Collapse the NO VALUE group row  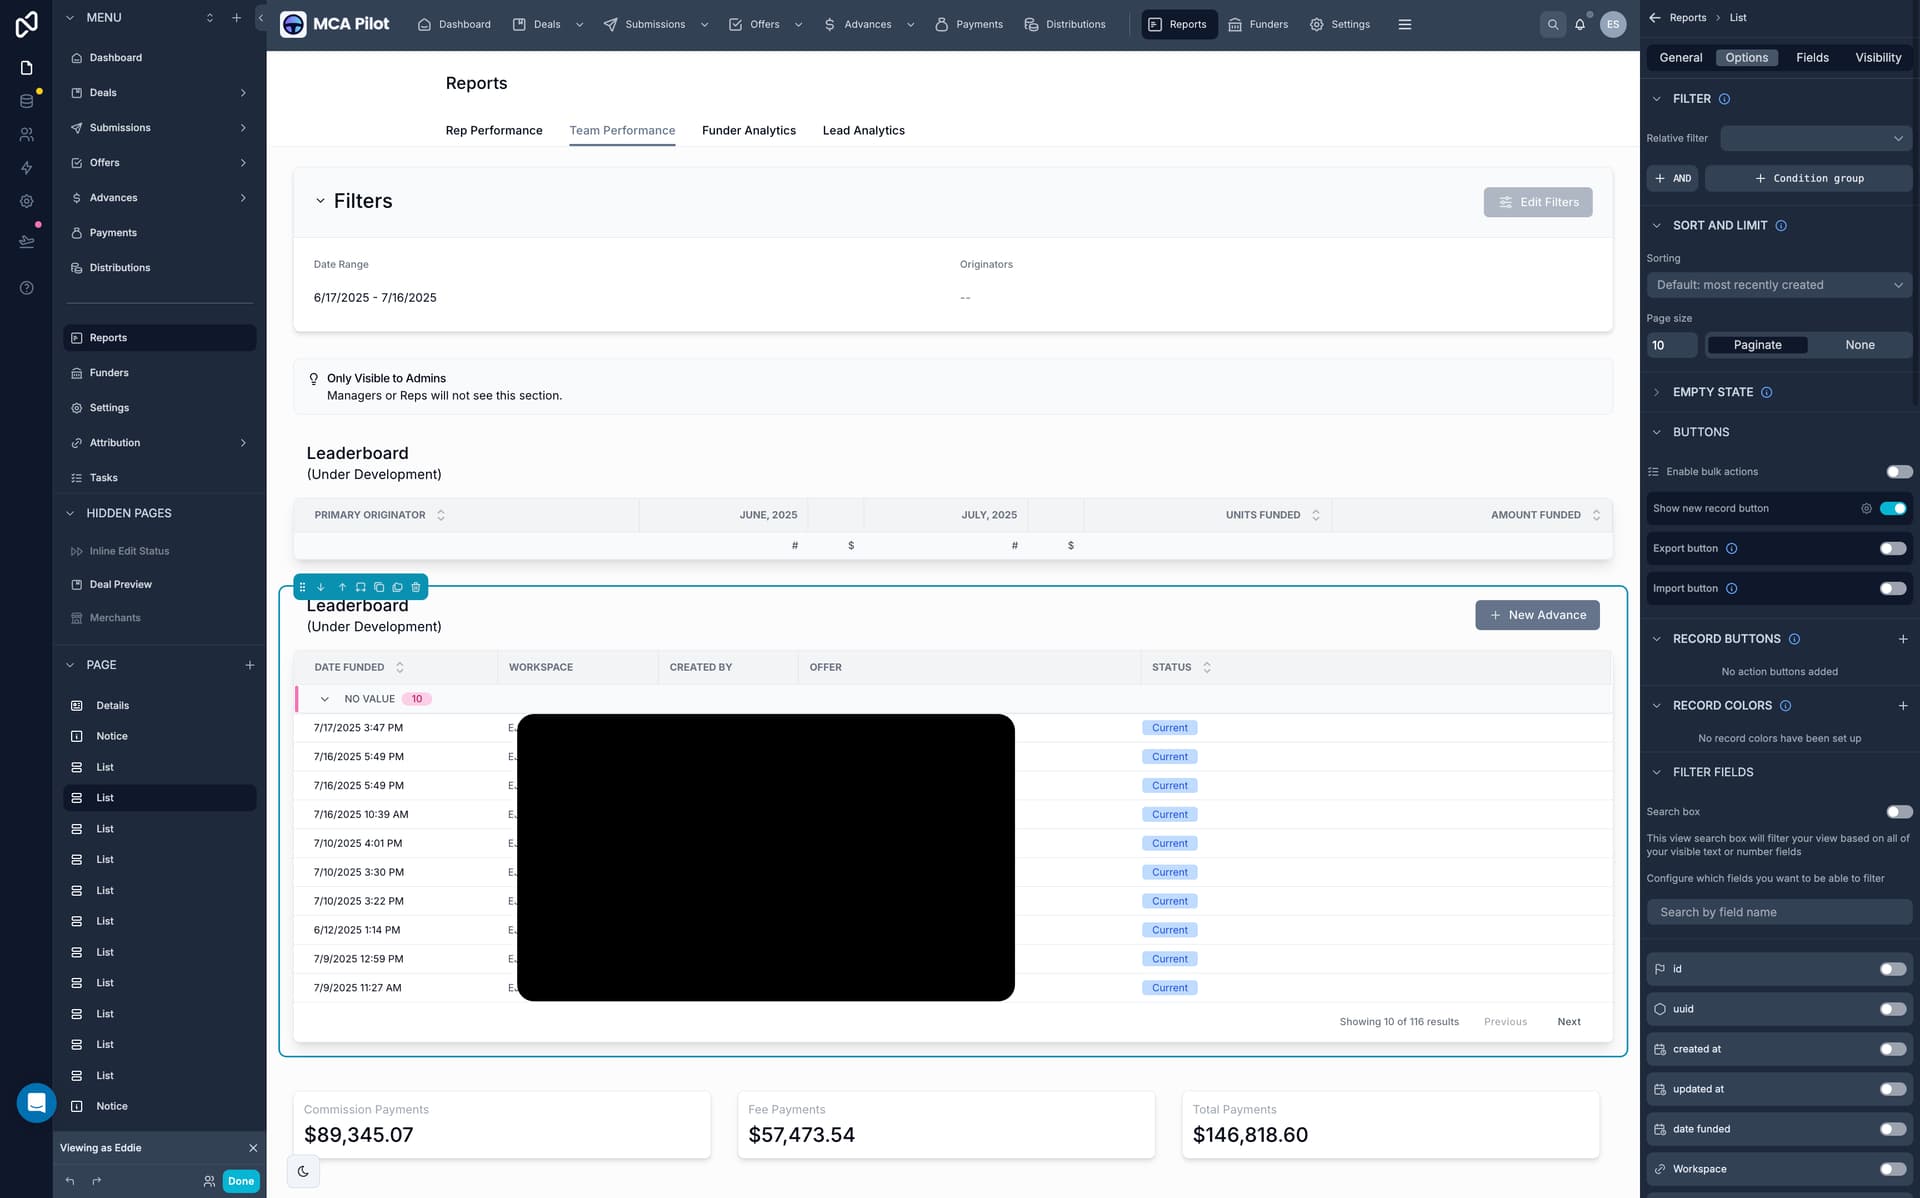pyautogui.click(x=325, y=699)
